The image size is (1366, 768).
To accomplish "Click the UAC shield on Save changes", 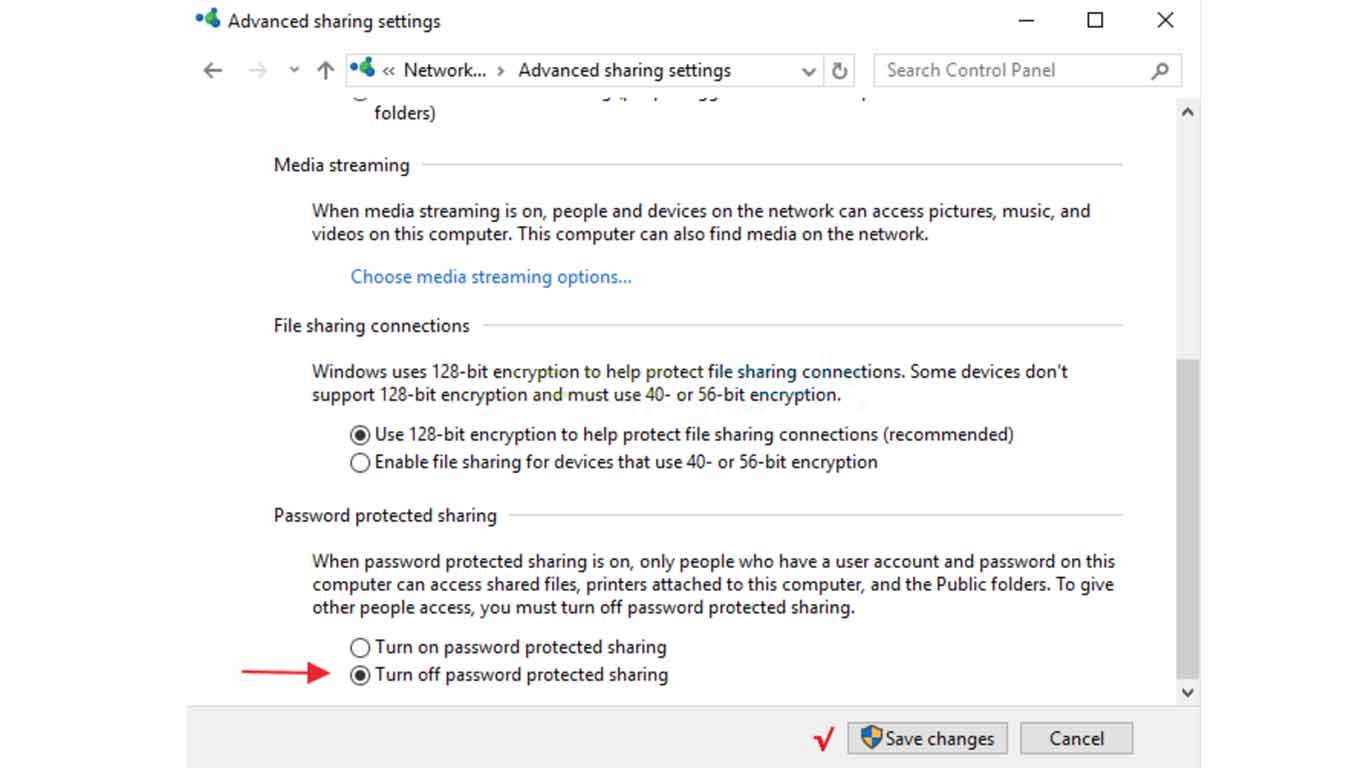I will point(872,738).
